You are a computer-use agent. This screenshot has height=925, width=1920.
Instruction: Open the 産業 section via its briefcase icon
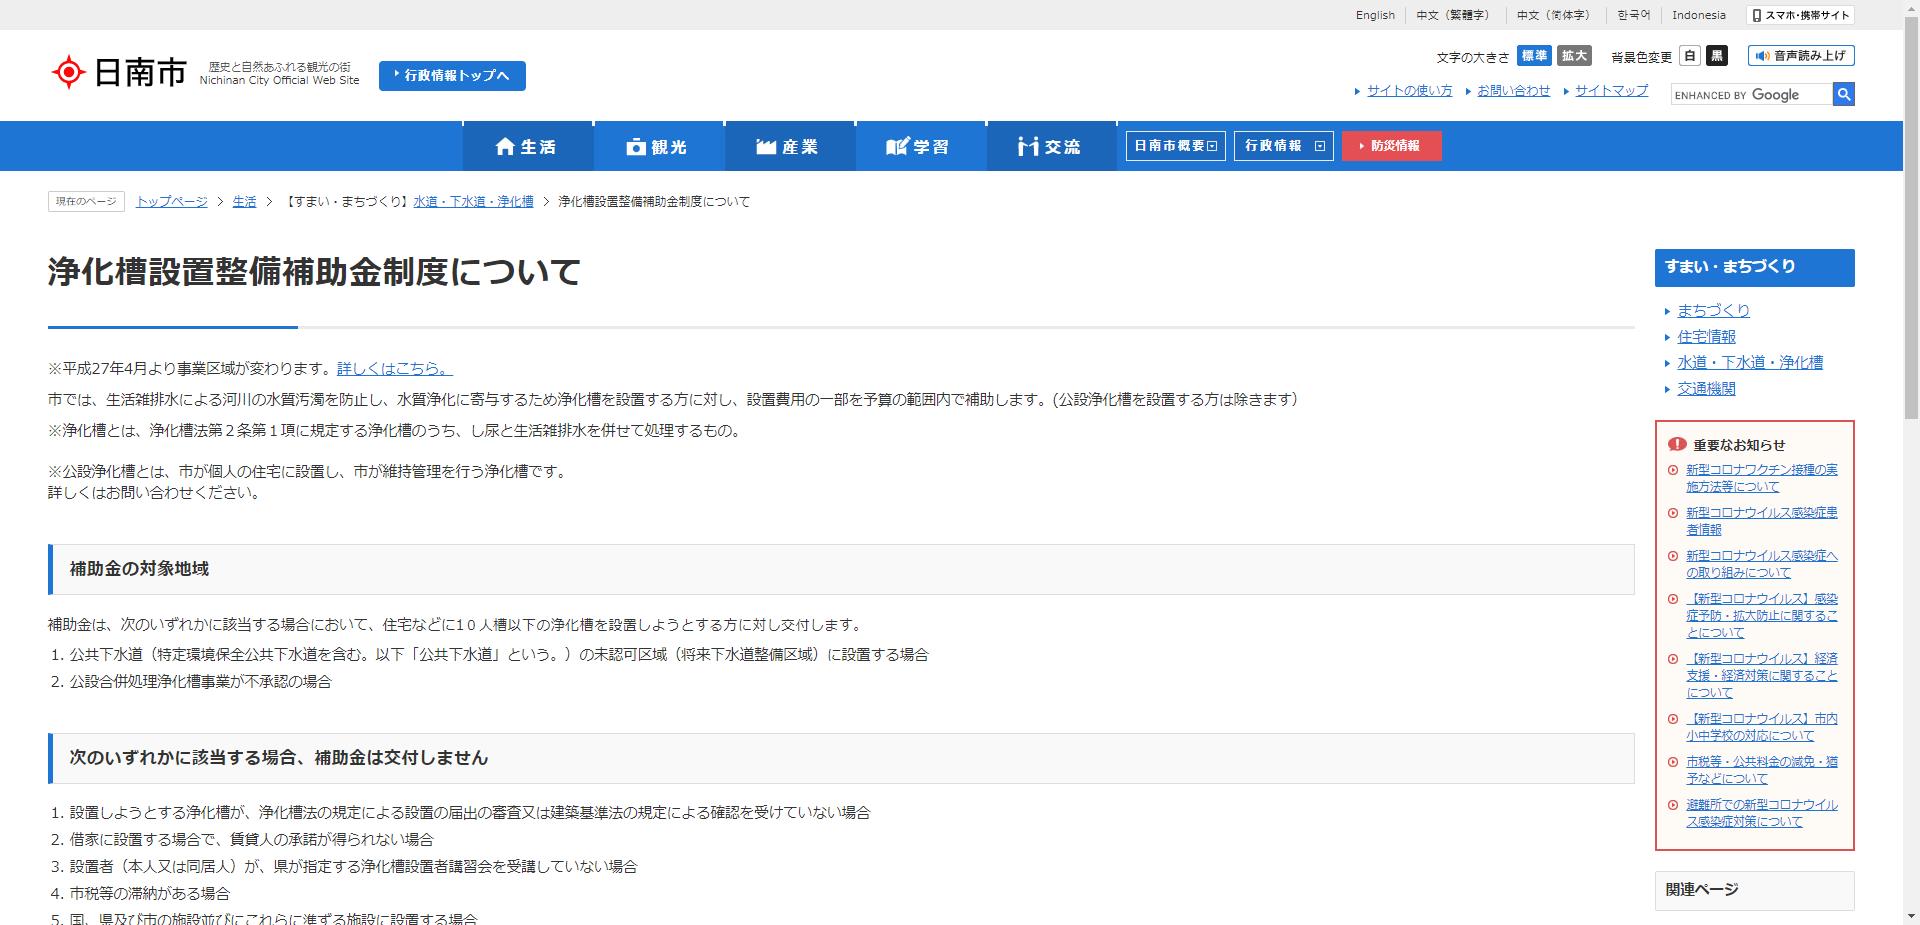tap(766, 146)
